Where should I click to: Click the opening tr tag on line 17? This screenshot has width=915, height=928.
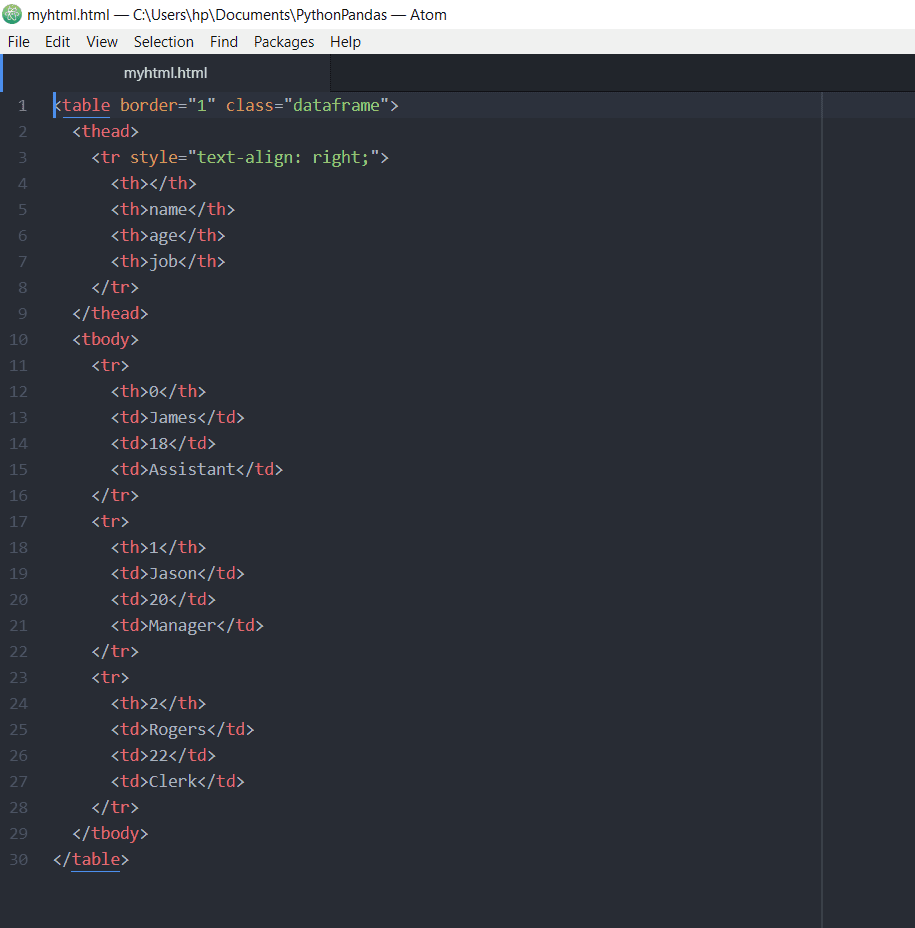pyautogui.click(x=110, y=521)
